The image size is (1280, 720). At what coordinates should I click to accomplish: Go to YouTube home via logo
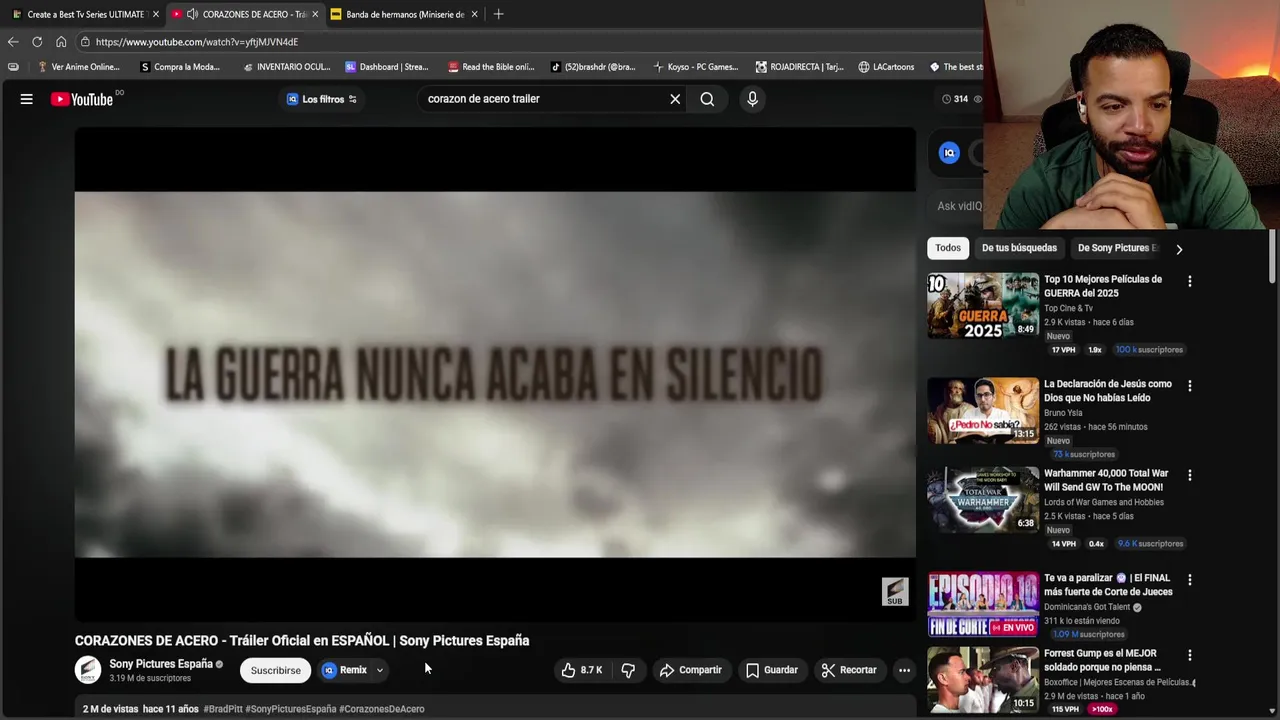pos(82,99)
